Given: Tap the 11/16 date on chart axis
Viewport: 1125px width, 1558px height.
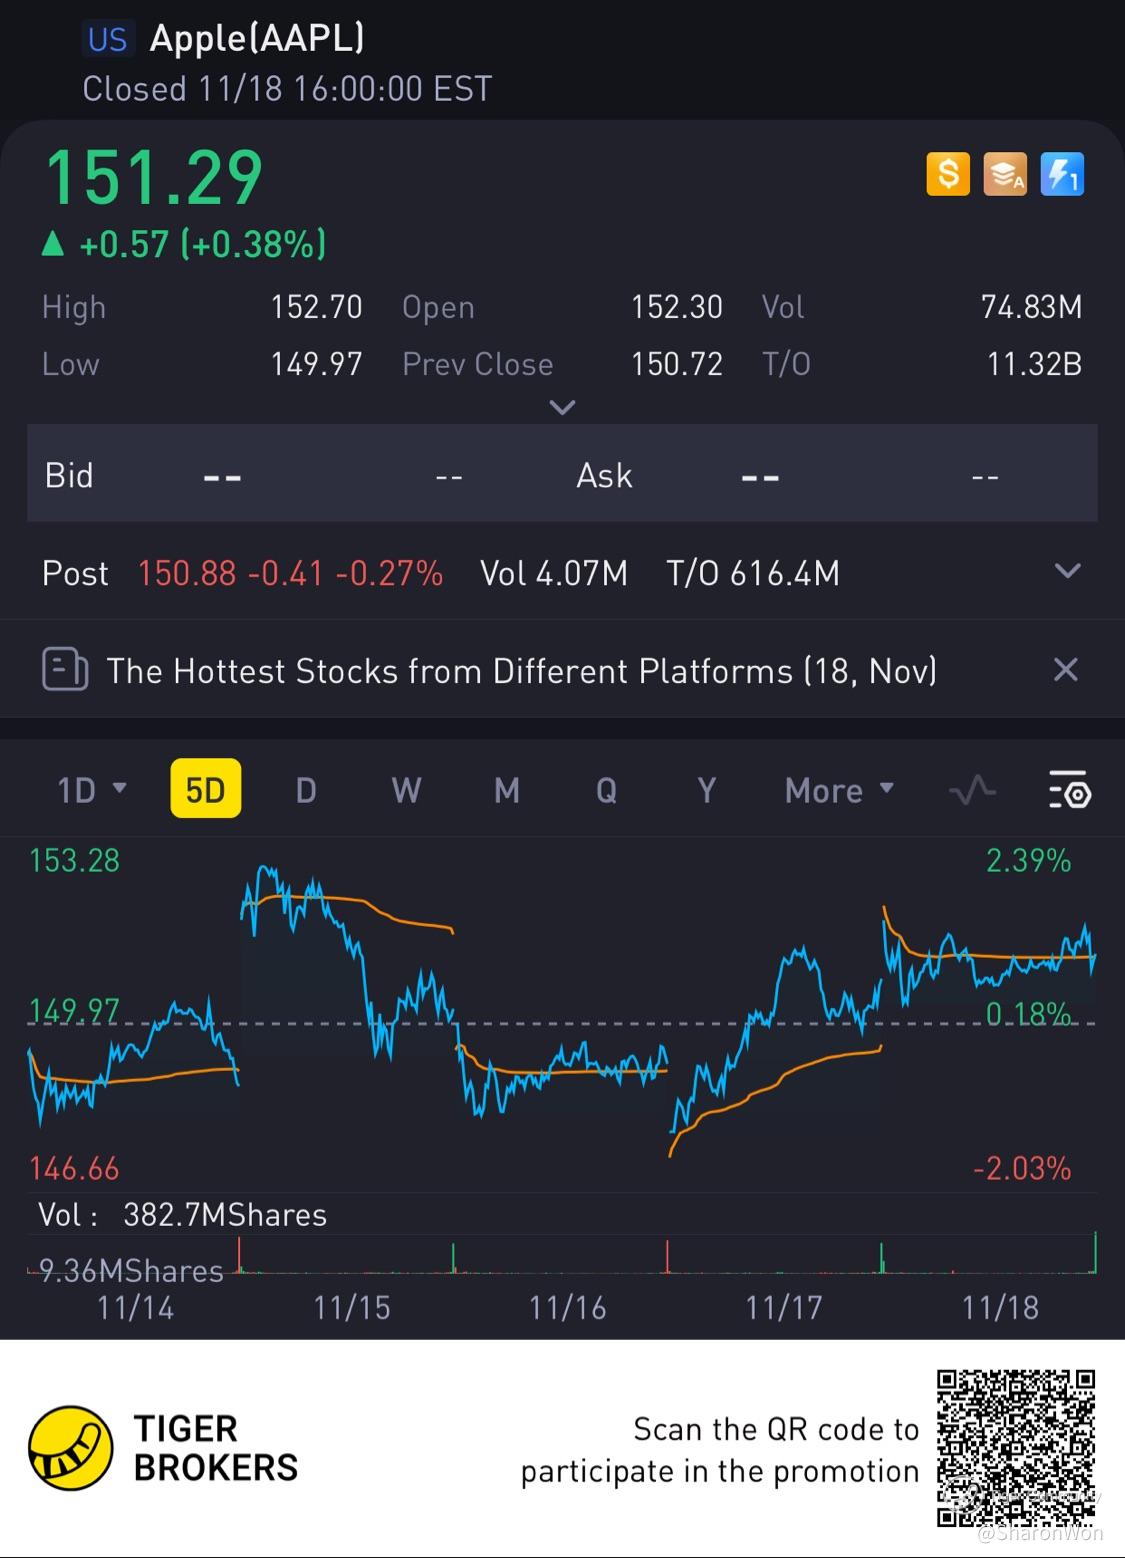Looking at the screenshot, I should tap(567, 1308).
